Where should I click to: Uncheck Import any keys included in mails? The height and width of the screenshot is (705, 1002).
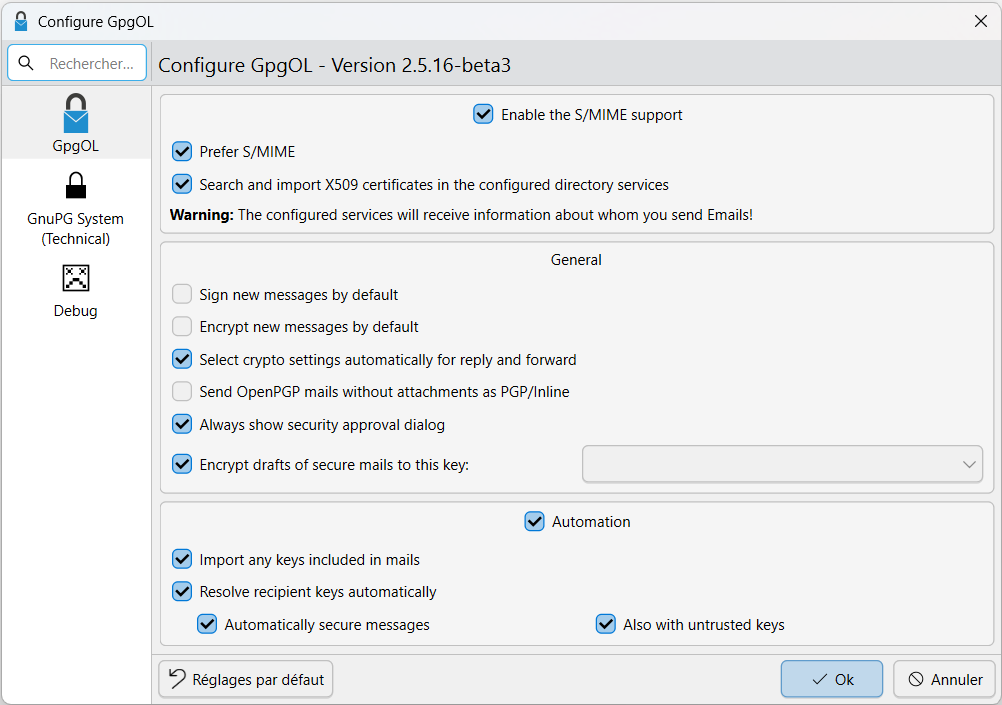click(182, 560)
